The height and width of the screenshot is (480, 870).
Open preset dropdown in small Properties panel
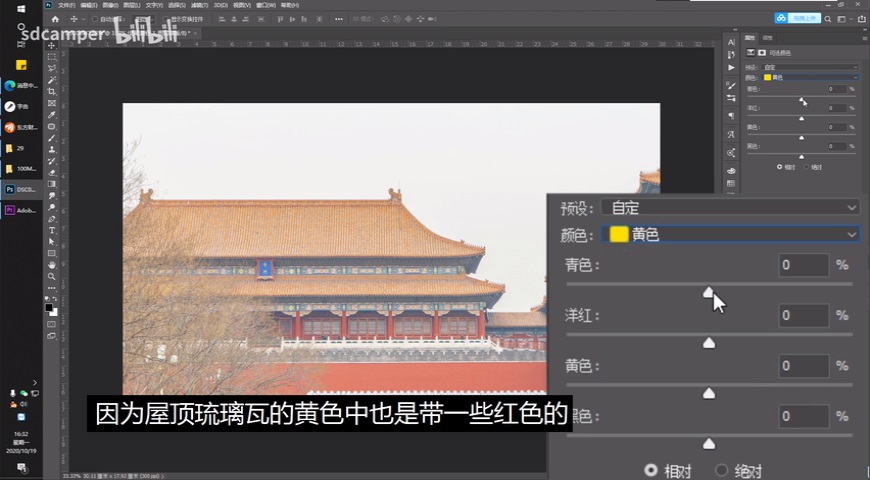810,67
